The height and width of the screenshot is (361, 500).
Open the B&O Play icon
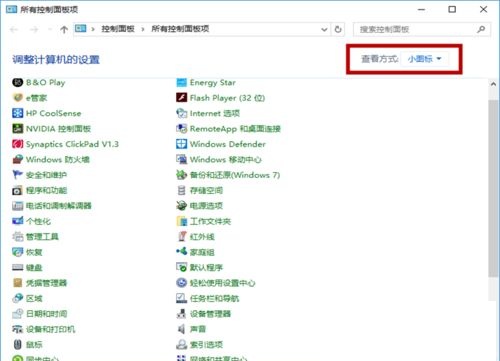(x=17, y=82)
